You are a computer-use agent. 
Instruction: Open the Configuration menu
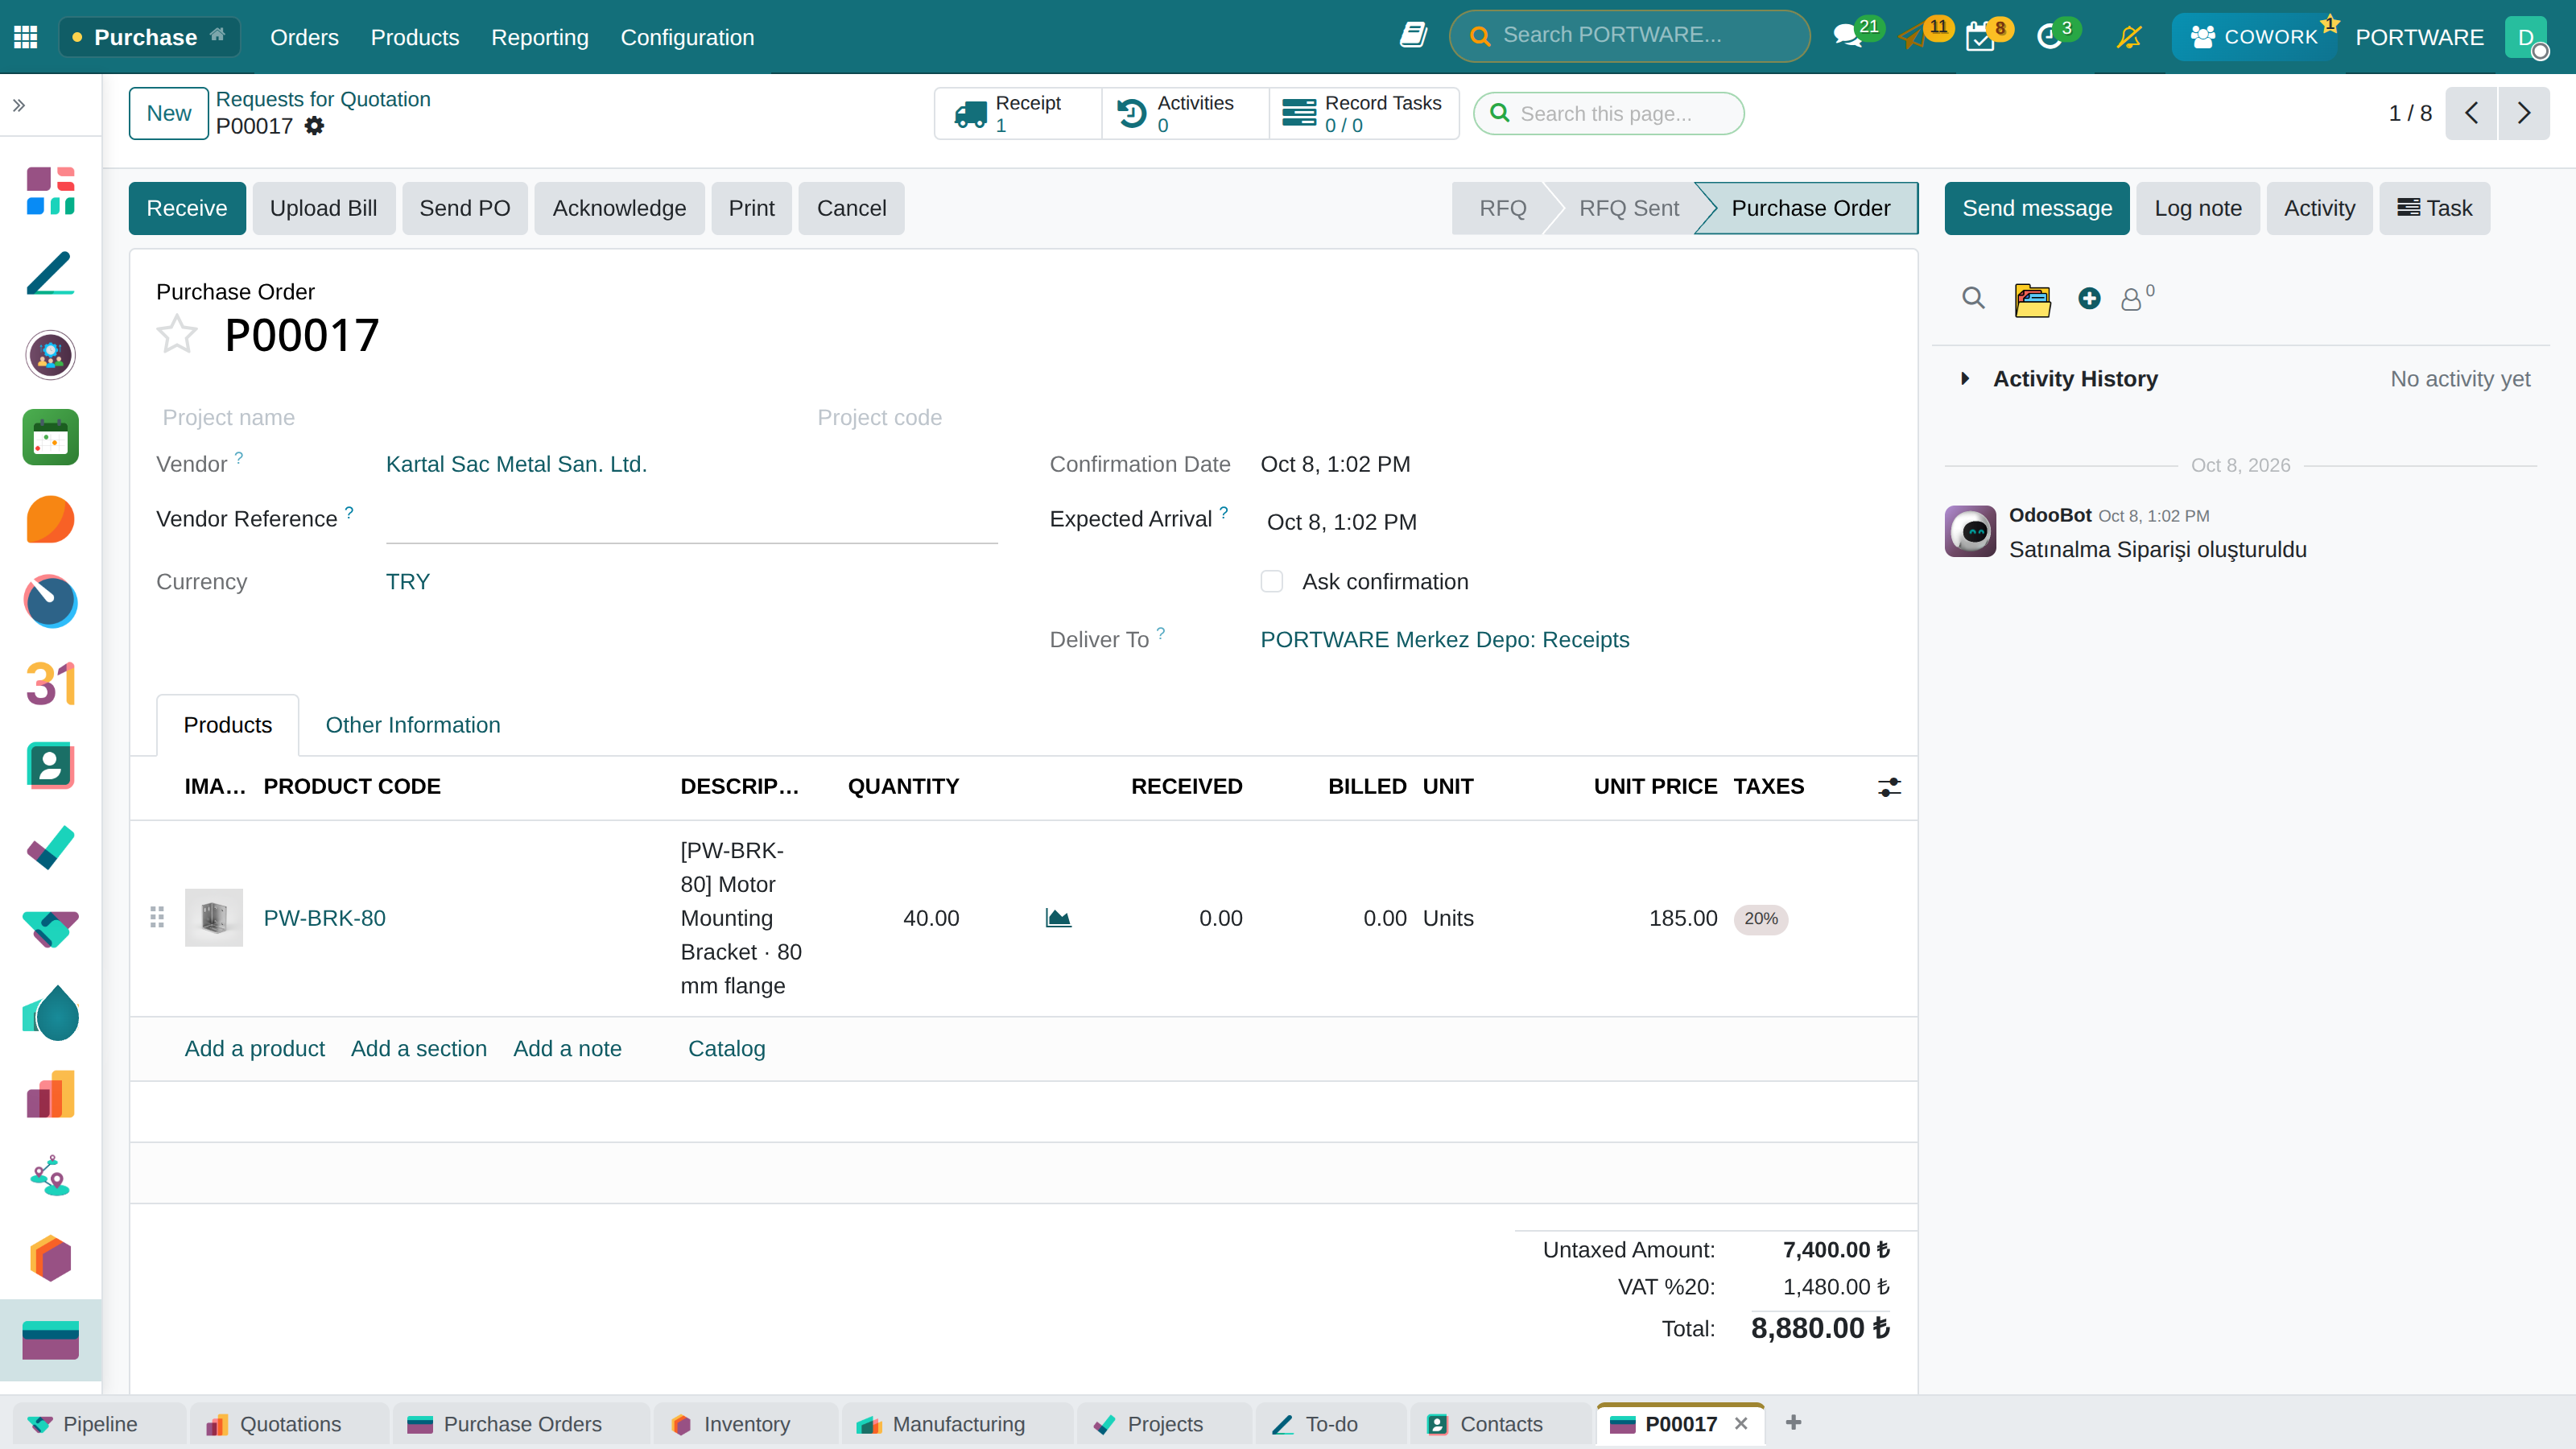687,37
